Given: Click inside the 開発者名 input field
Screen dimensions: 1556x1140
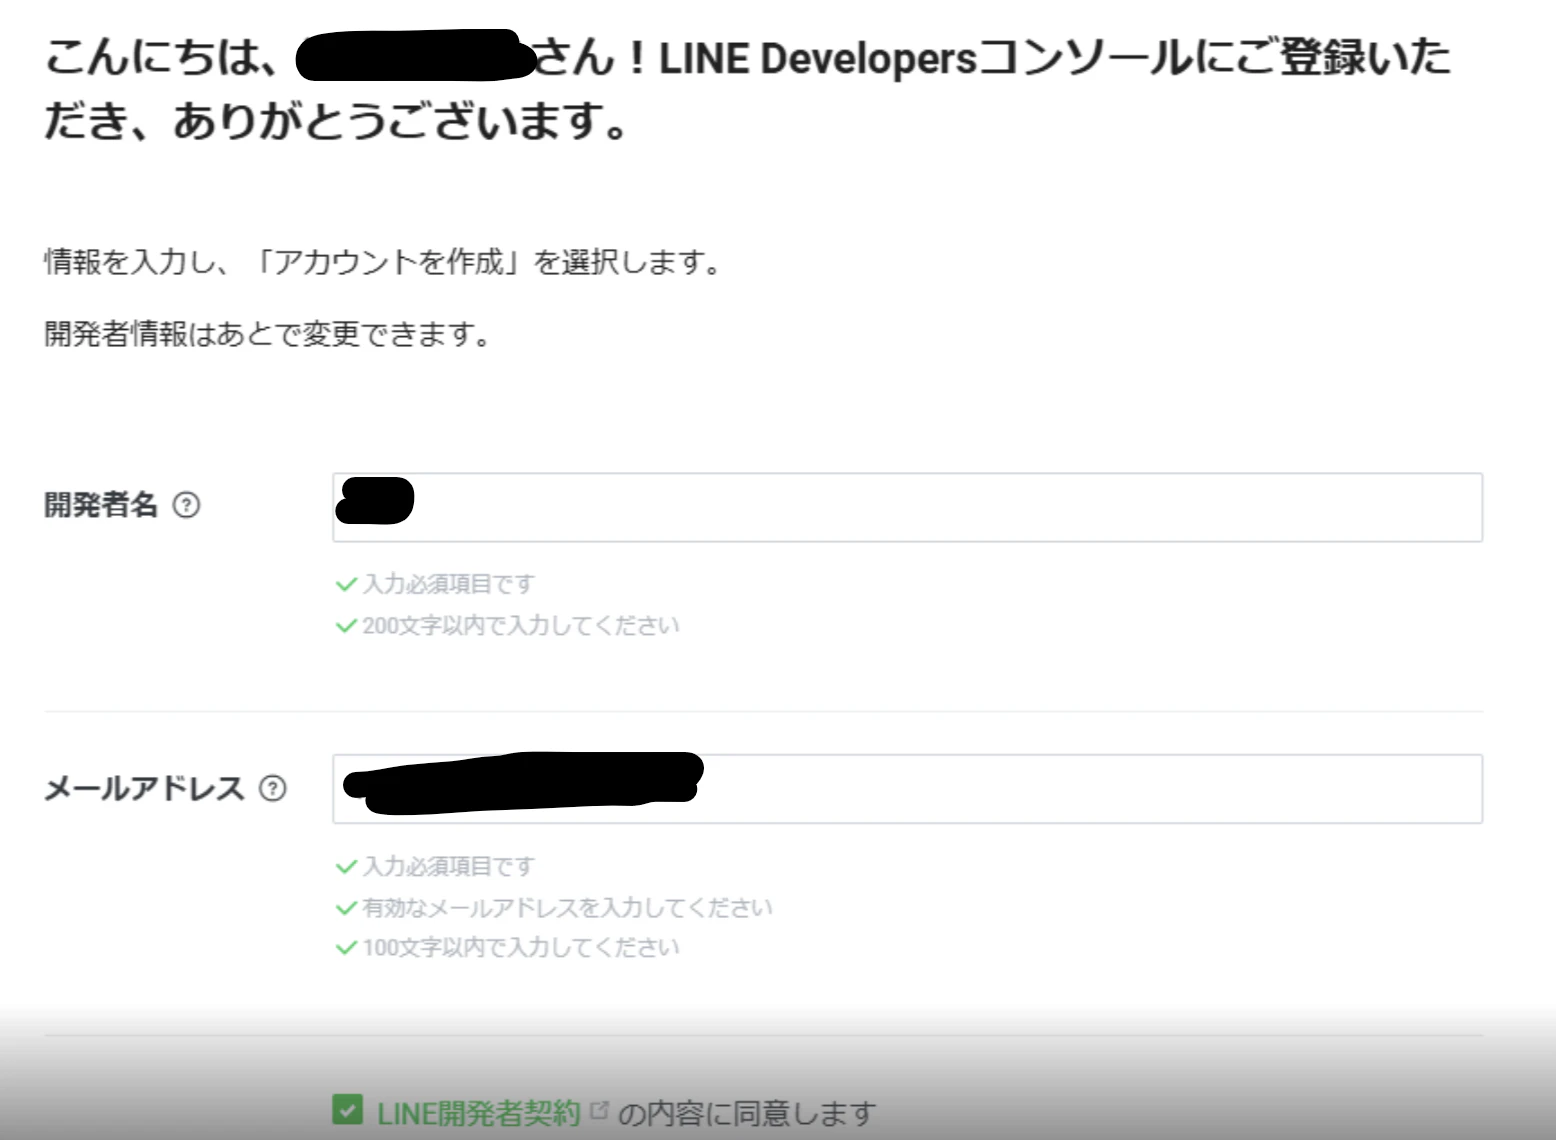Looking at the screenshot, I should (x=907, y=508).
